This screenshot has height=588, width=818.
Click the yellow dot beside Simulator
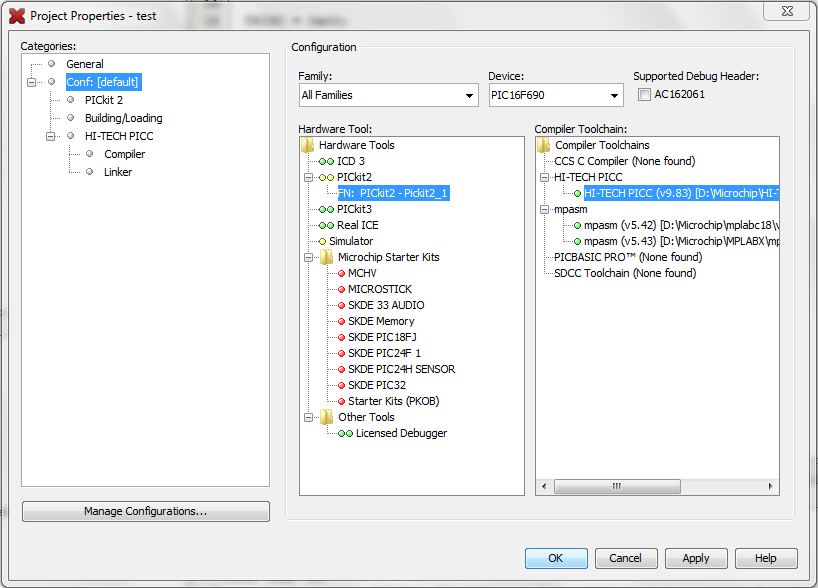click(x=322, y=242)
